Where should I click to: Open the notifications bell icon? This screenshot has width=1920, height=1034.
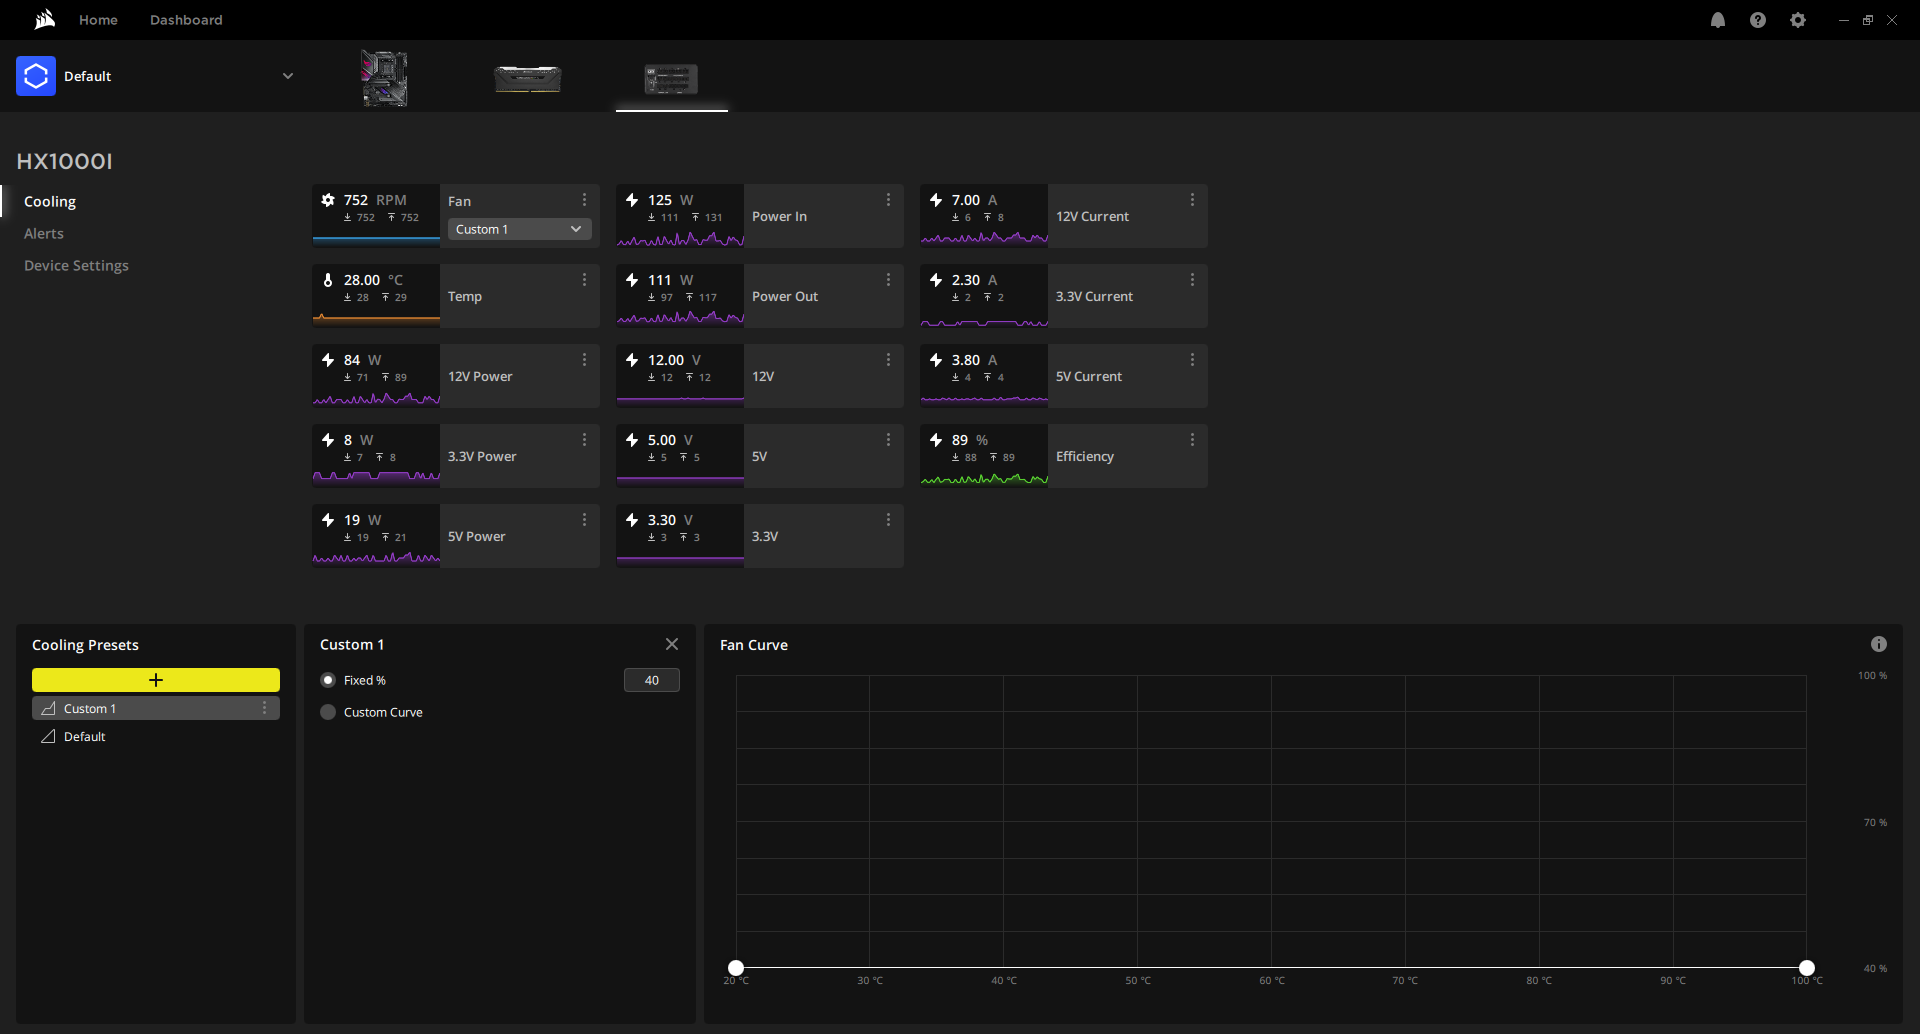1718,20
